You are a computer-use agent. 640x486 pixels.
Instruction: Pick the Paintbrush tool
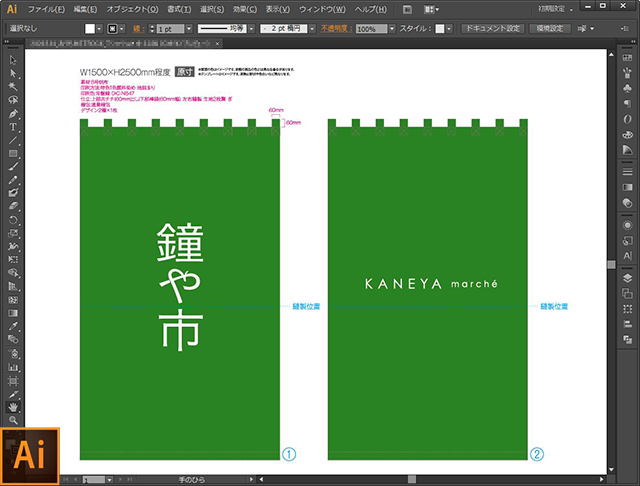click(x=14, y=166)
